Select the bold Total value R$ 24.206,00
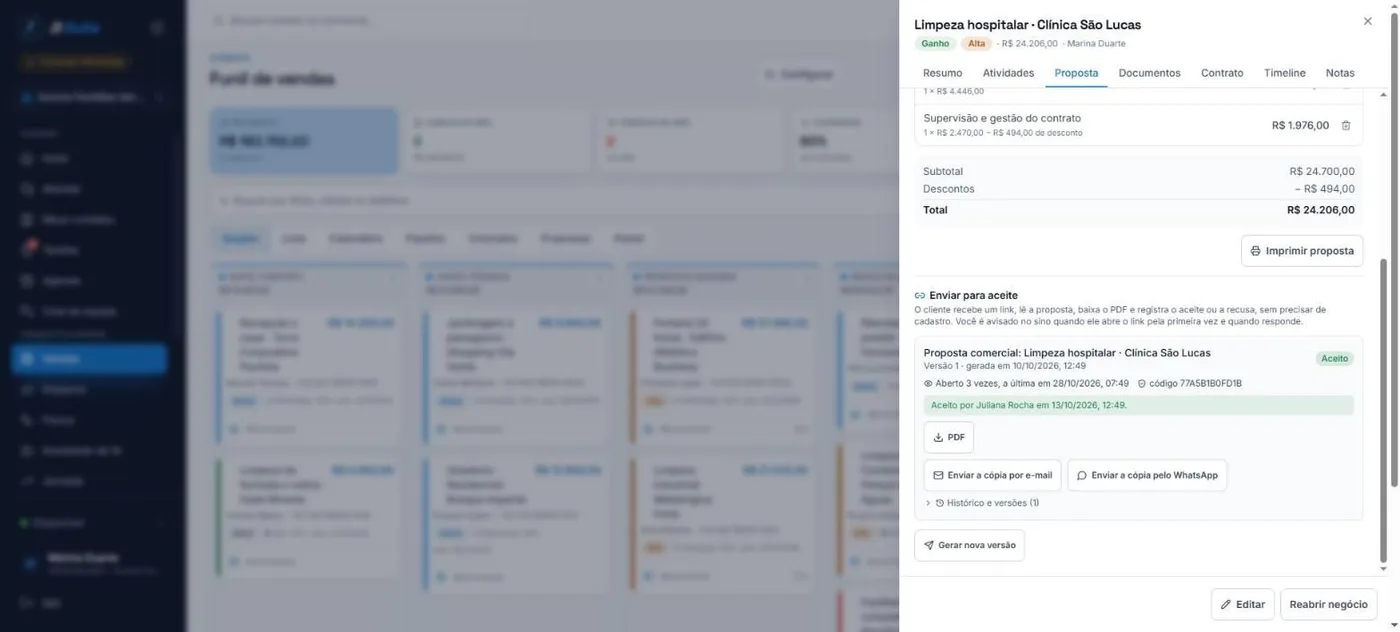This screenshot has width=1400, height=632. tap(1321, 210)
